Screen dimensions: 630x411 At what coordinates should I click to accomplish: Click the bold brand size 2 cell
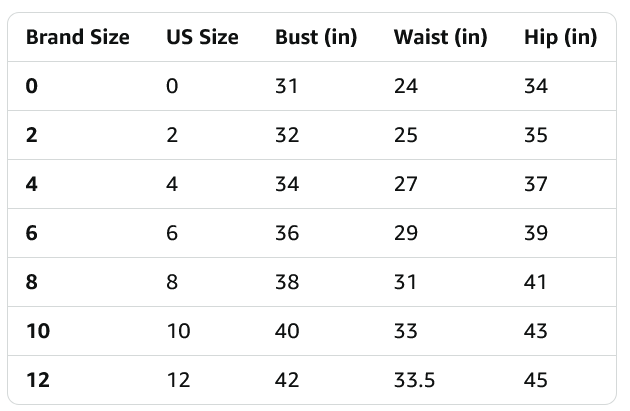(x=32, y=135)
